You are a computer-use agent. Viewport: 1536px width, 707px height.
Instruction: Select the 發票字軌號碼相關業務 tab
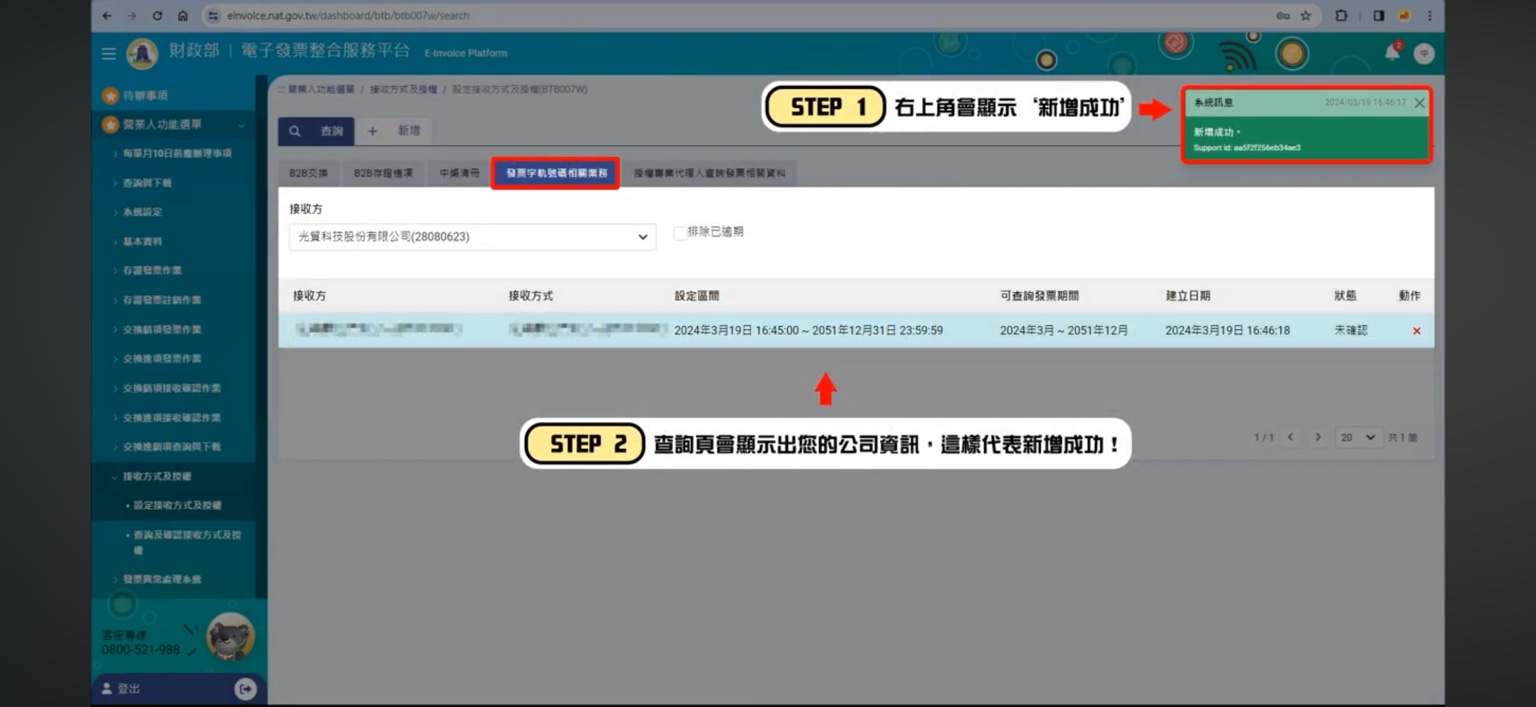pos(556,173)
